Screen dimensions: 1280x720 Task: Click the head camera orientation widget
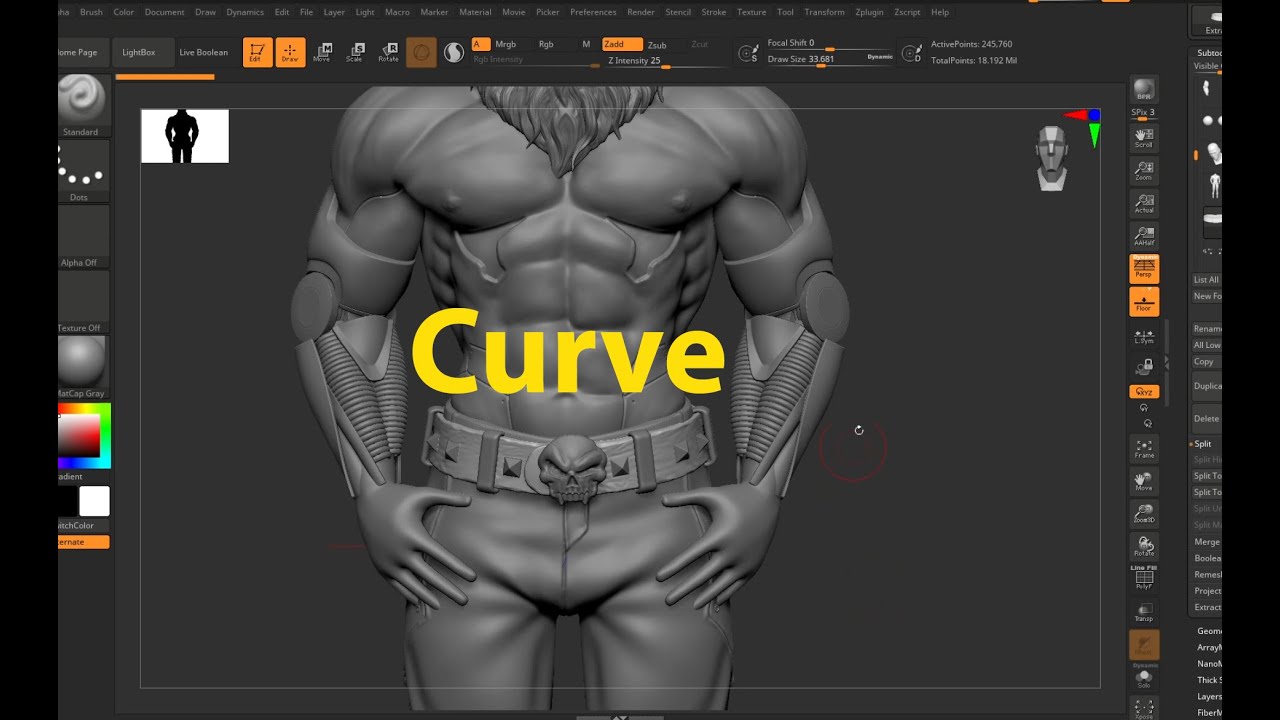[1051, 158]
